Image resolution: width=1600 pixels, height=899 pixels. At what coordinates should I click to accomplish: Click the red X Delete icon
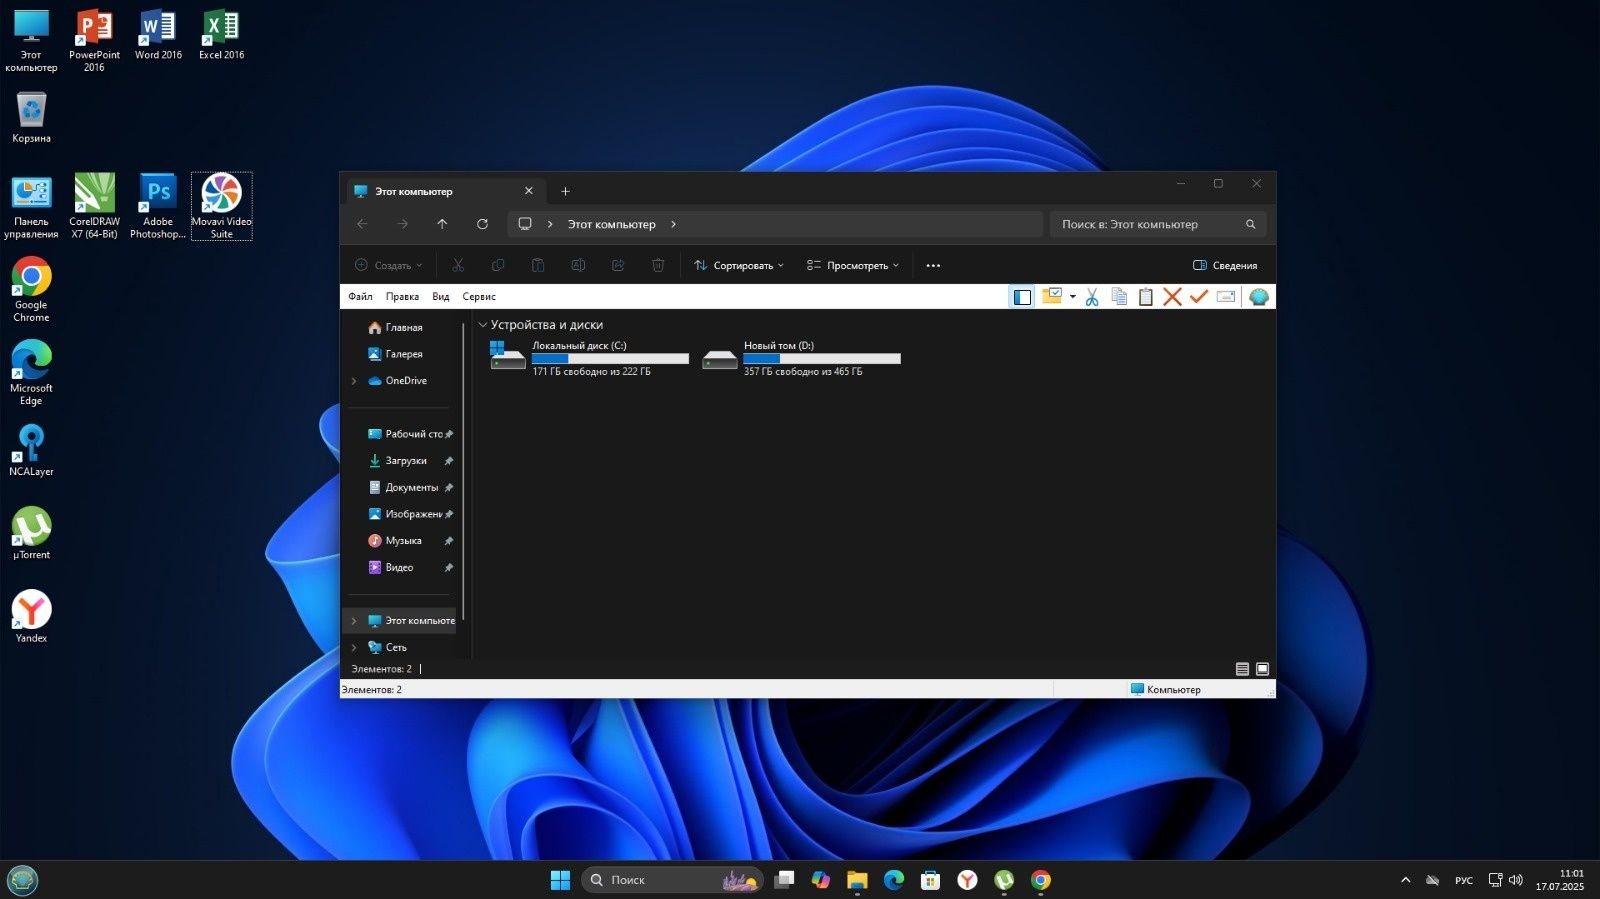coord(1172,297)
